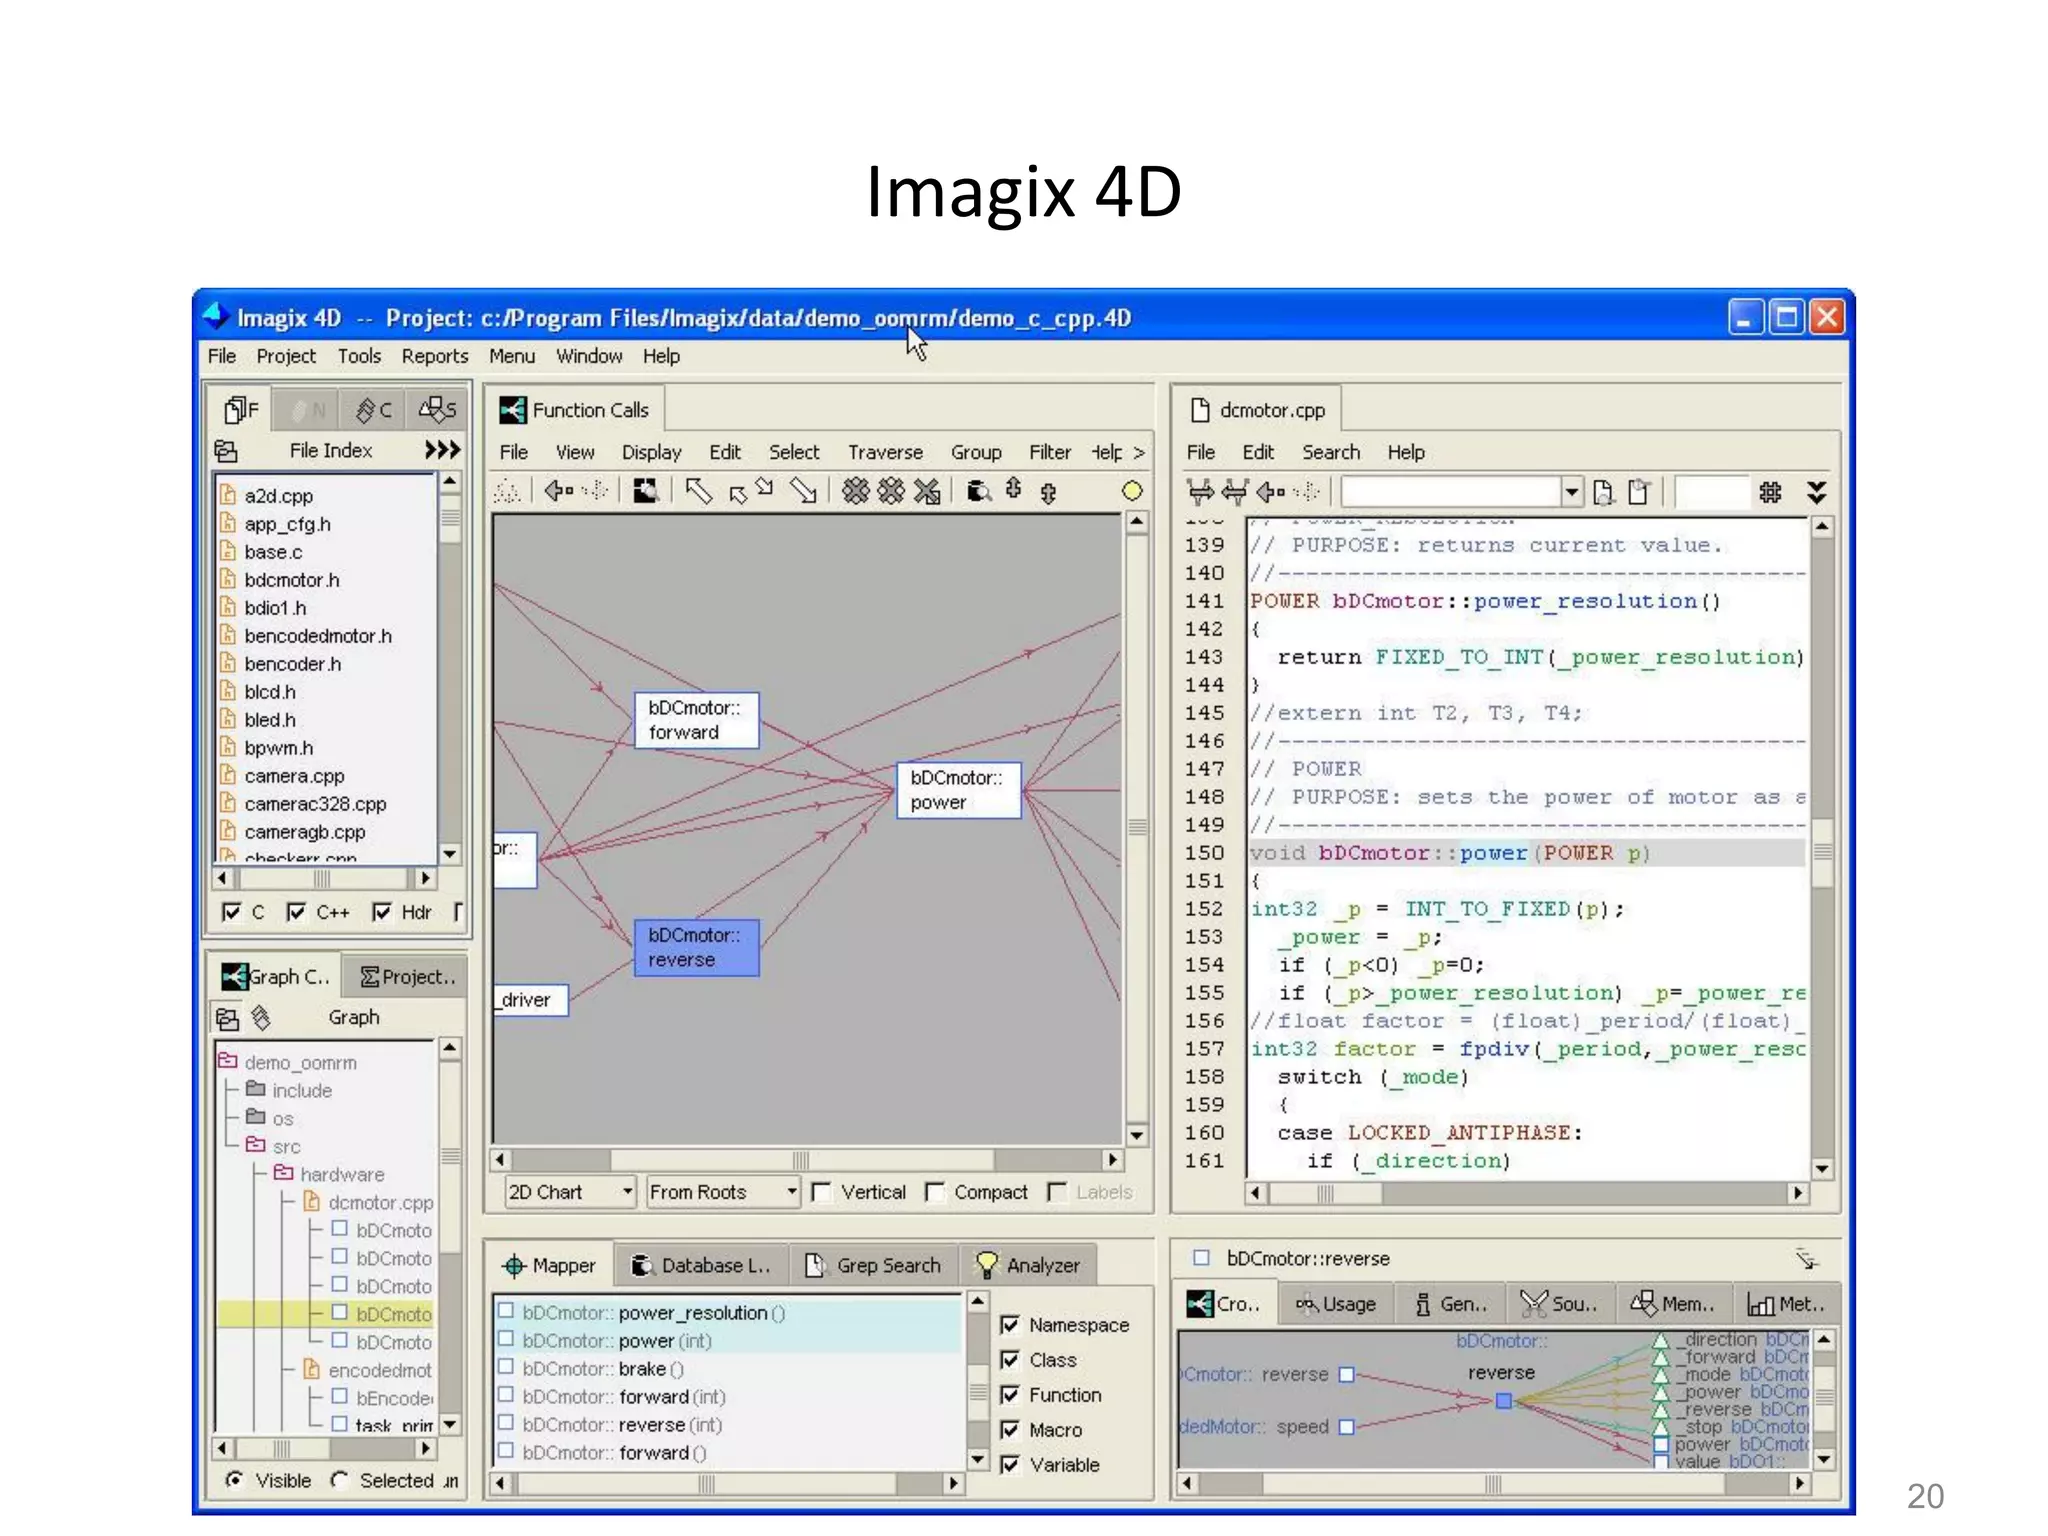Screen dimensions: 2048x1536
Task: Open the Project.. tab beside Graph C..
Action: click(406, 976)
